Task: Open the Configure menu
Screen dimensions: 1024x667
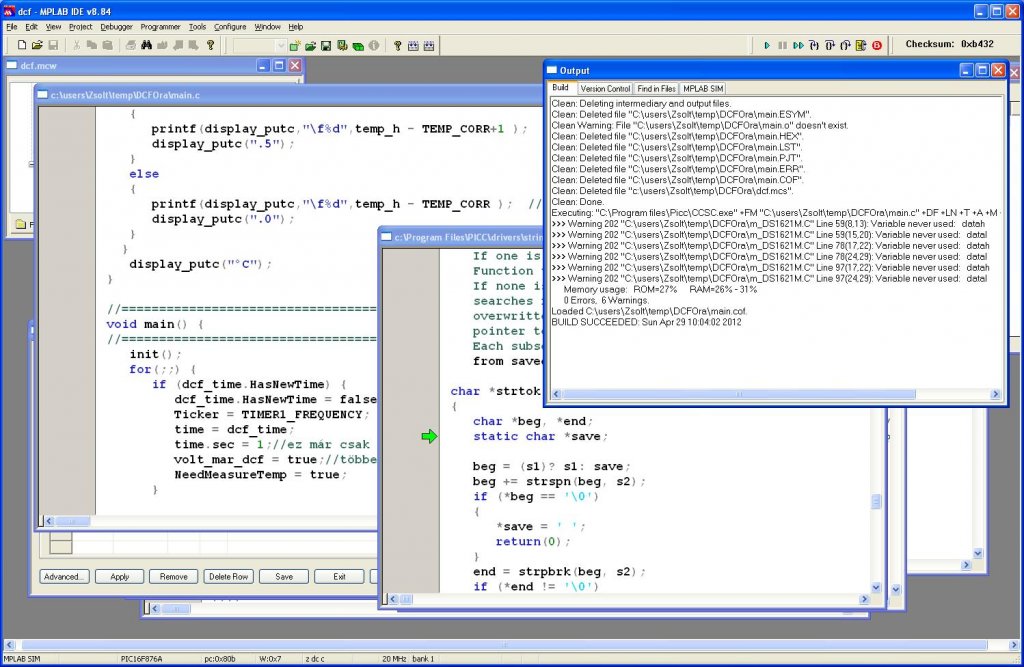Action: tap(230, 26)
